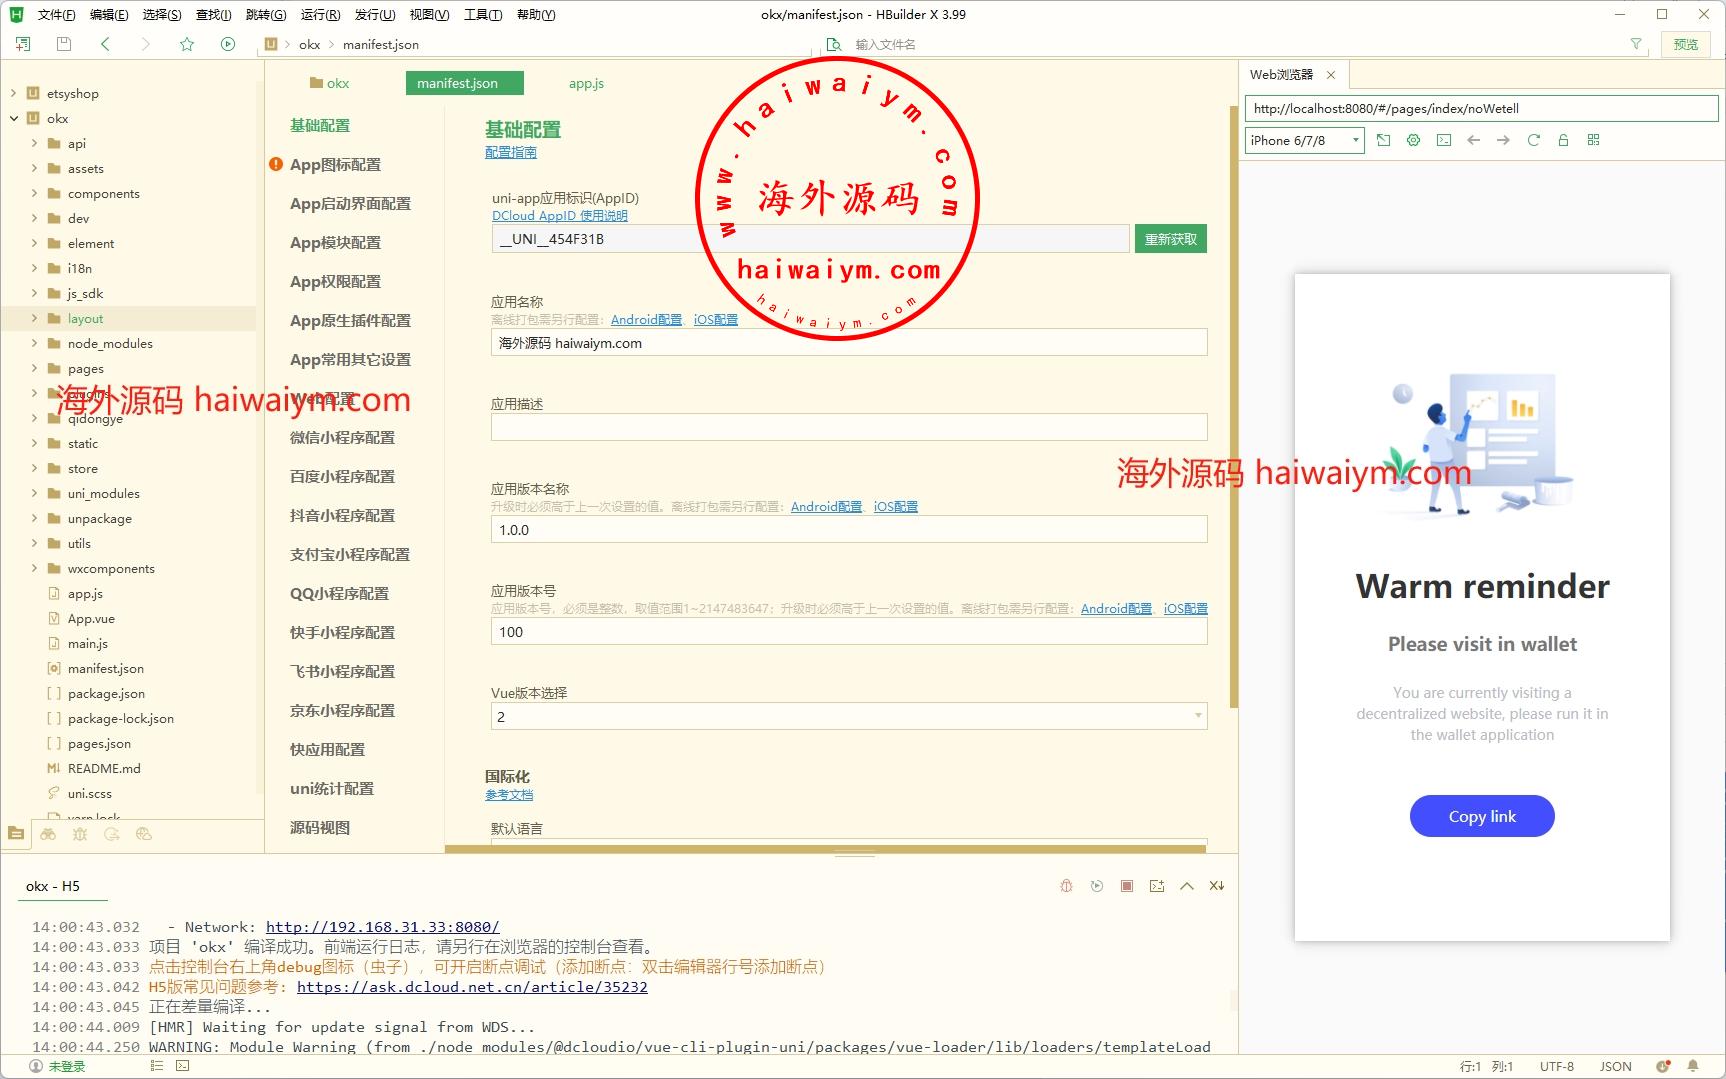The height and width of the screenshot is (1079, 1726).
Task: Collapse the okx project root
Action: (14, 119)
